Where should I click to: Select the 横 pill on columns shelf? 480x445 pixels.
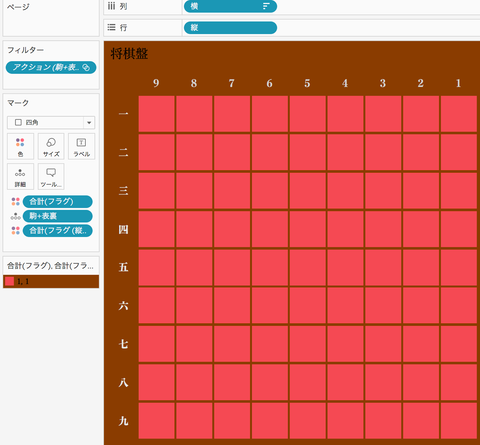[230, 6]
